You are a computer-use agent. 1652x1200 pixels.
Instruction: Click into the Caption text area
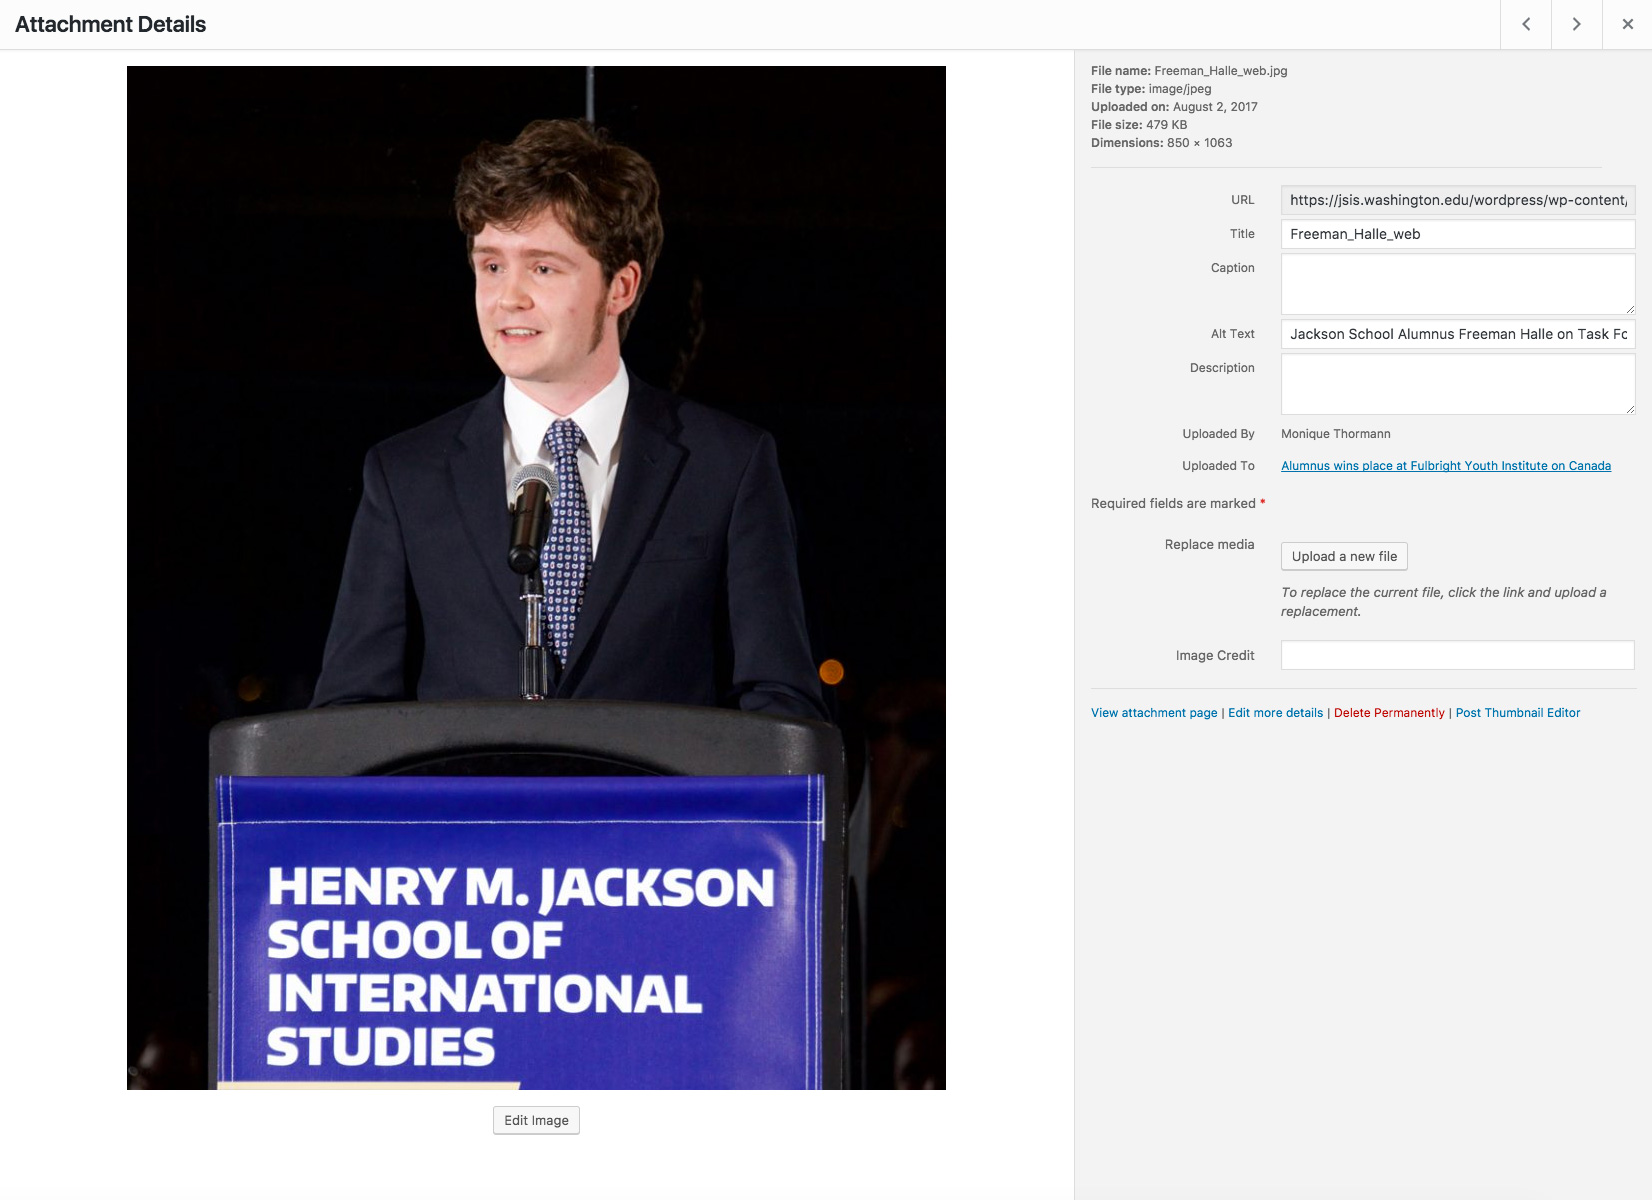click(x=1458, y=284)
